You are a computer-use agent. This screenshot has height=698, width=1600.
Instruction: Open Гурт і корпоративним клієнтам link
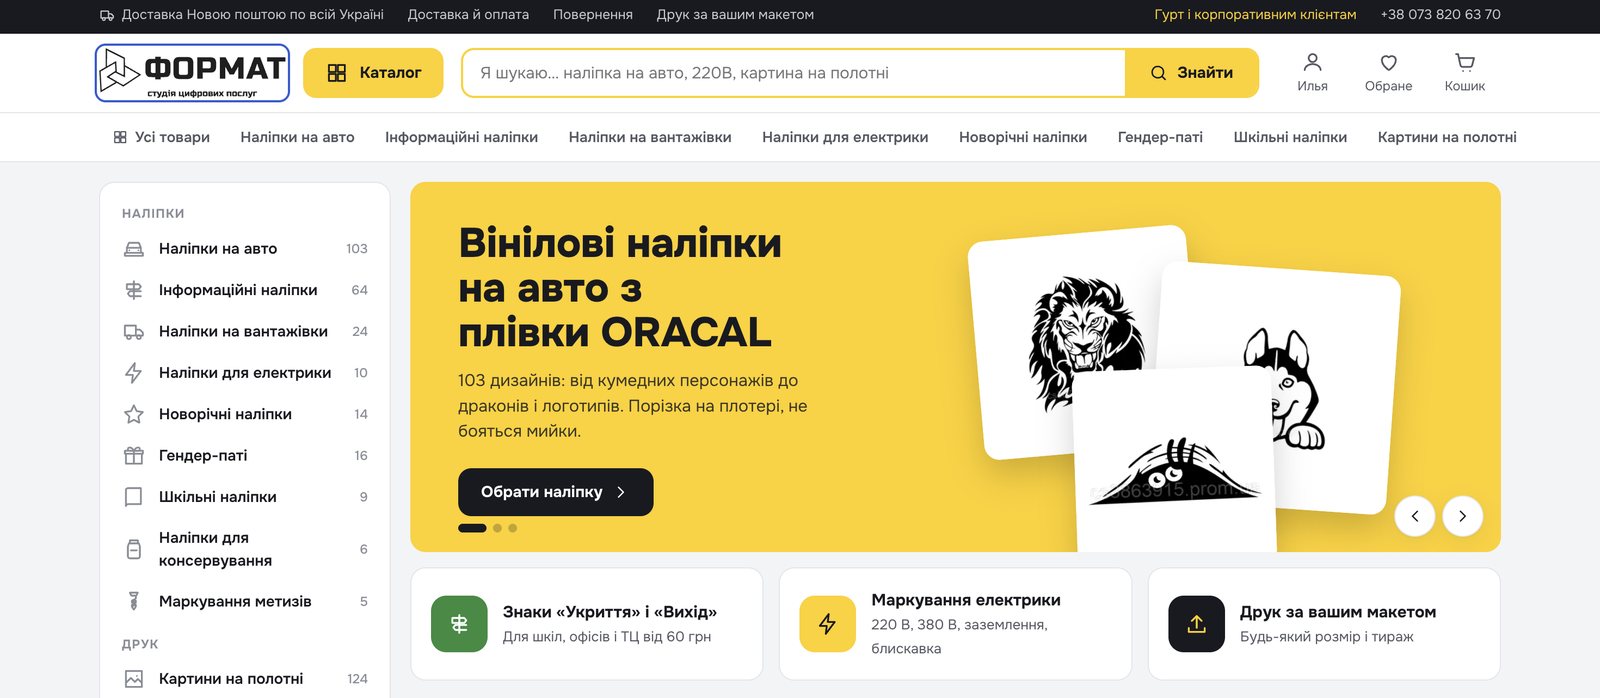1255,15
